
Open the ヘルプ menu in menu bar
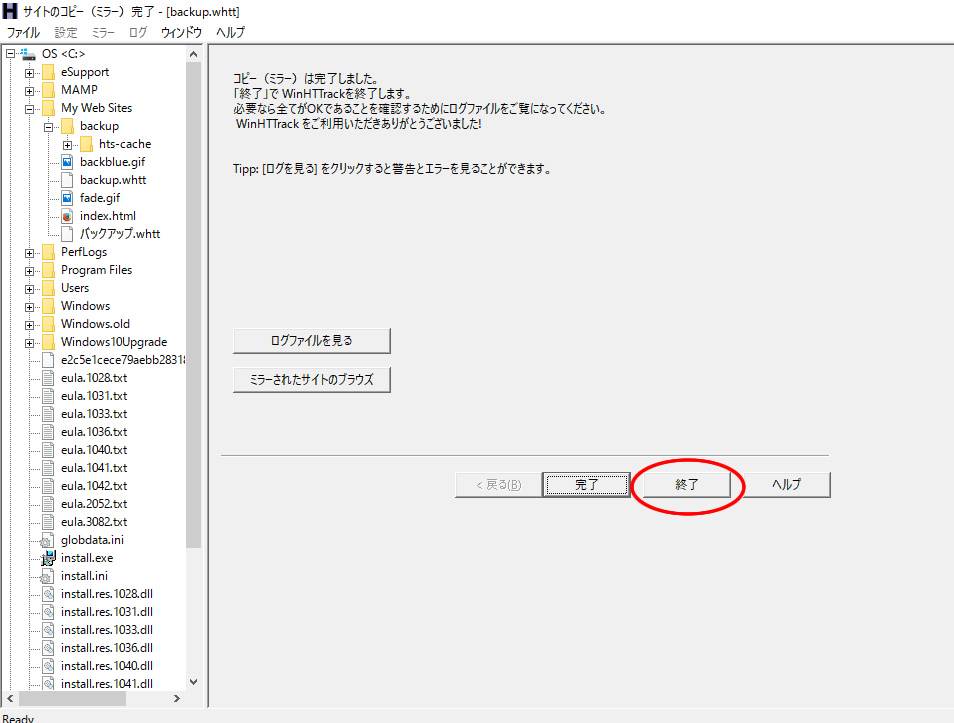click(x=230, y=32)
